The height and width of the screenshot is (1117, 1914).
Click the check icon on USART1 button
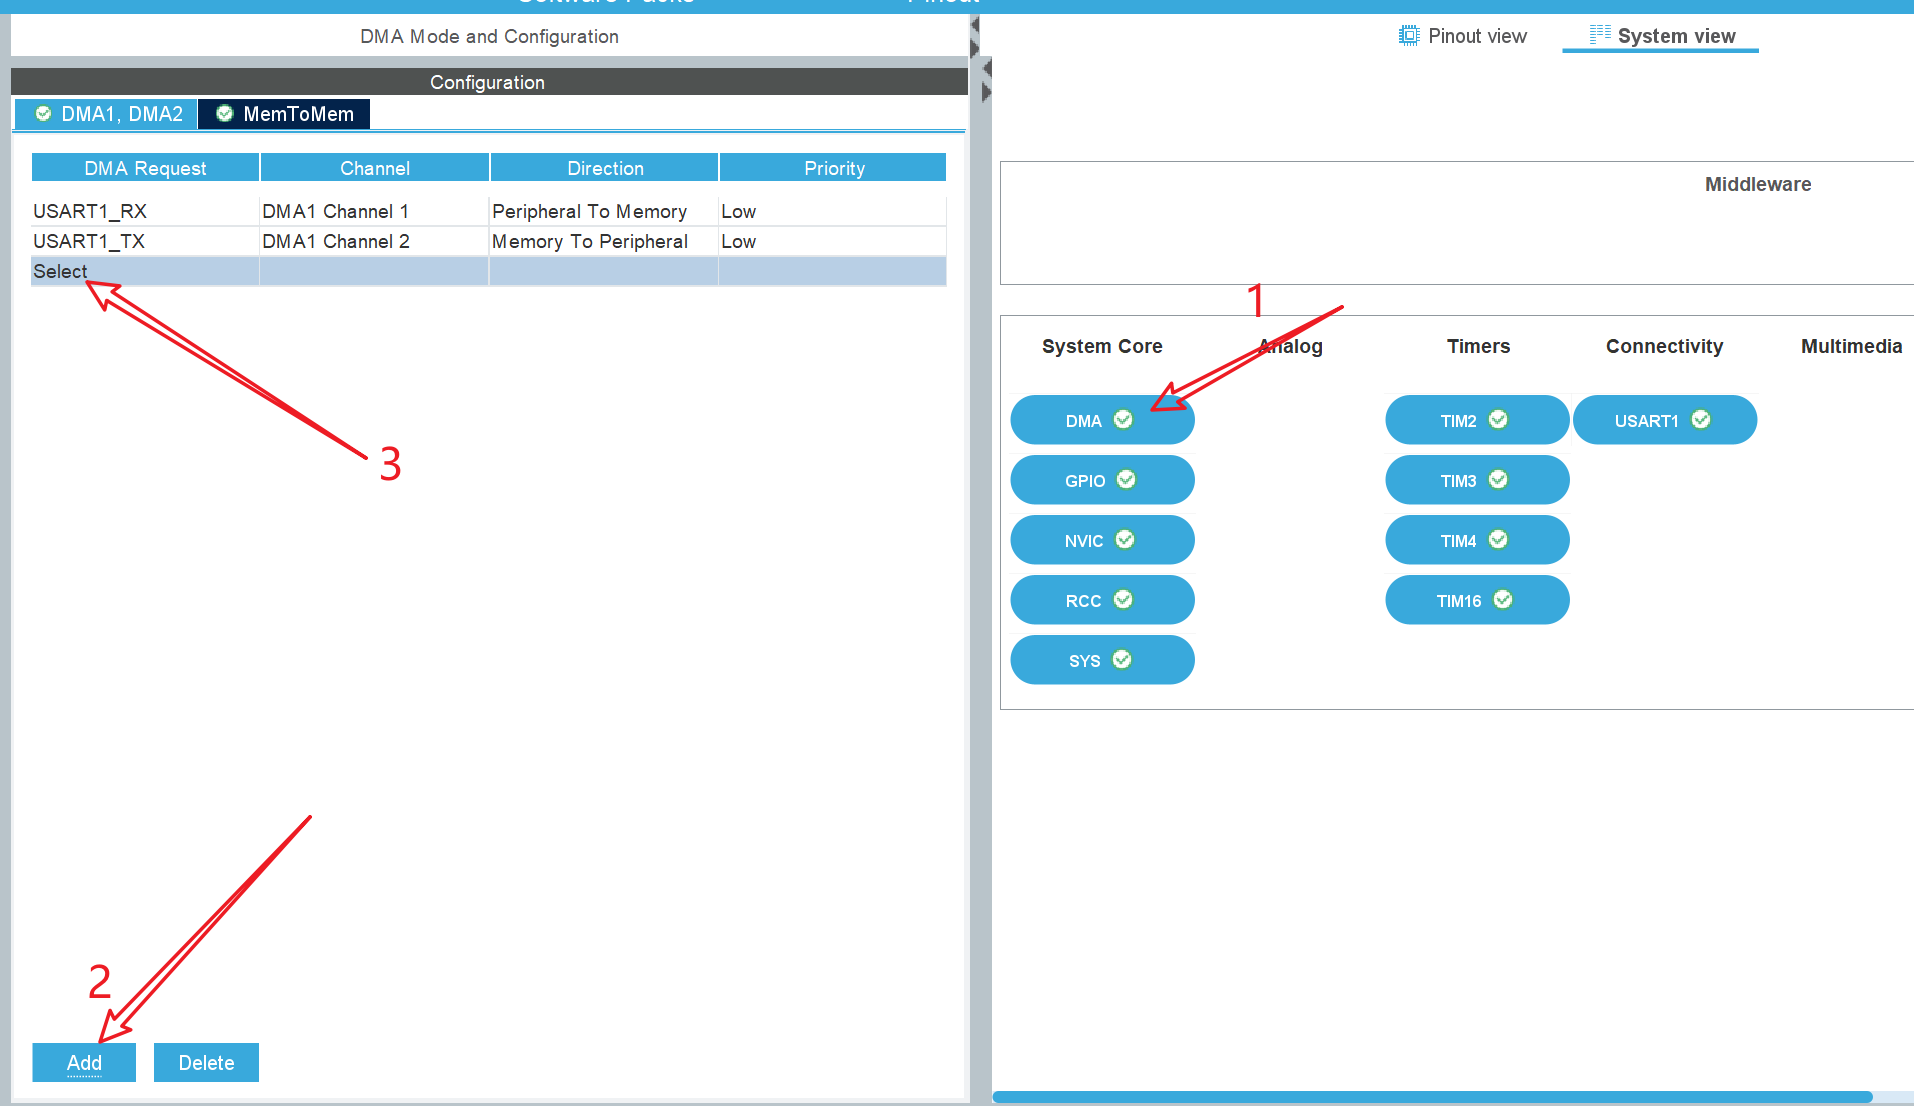tap(1701, 420)
